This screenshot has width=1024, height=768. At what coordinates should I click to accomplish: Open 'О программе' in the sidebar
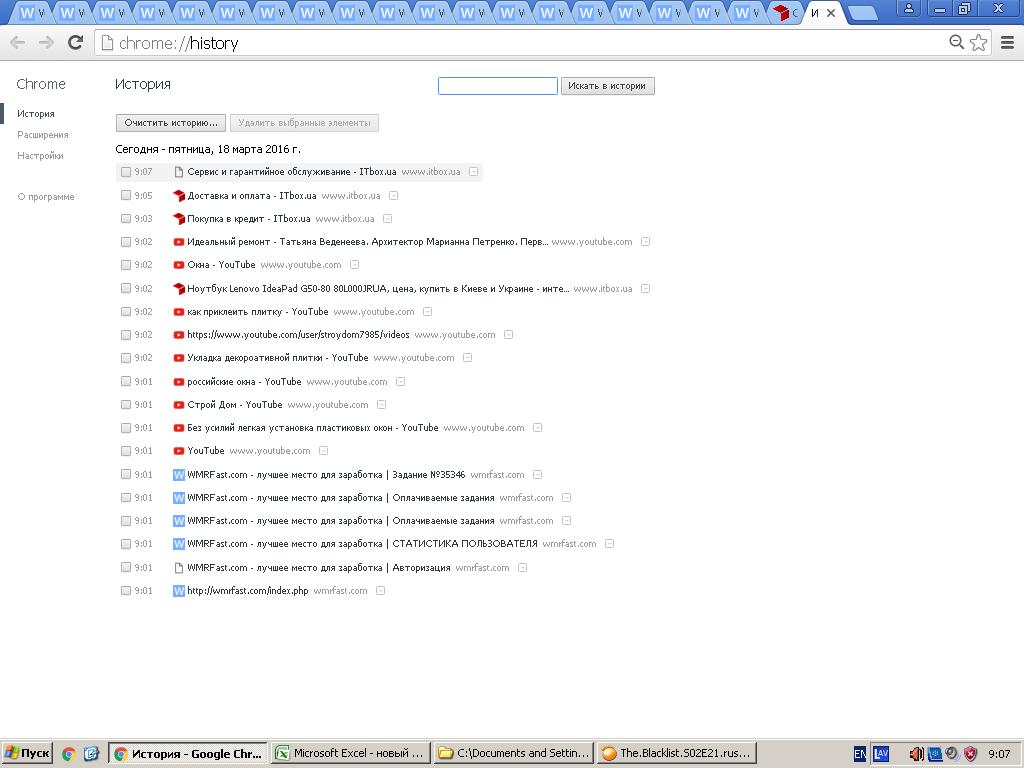46,197
